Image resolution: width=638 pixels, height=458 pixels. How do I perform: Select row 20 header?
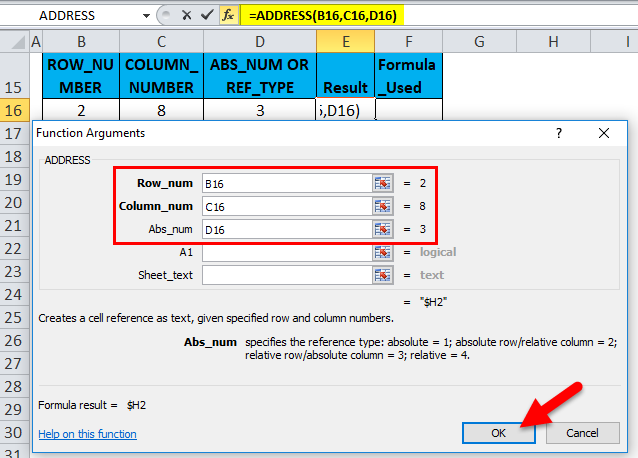pyautogui.click(x=14, y=202)
